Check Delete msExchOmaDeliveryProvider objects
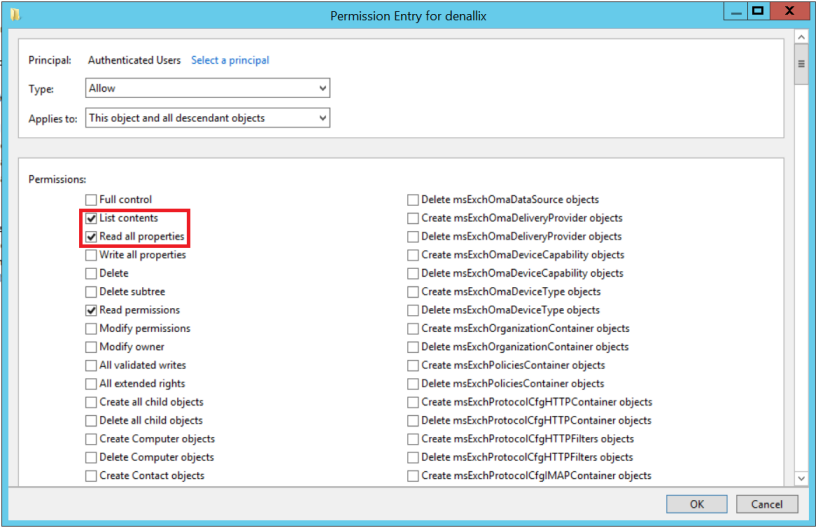This screenshot has width=818, height=528. [413, 236]
